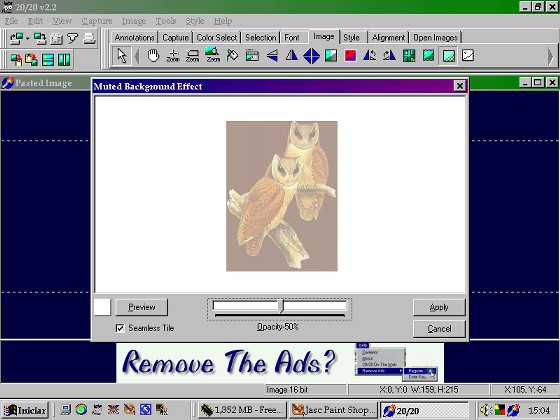Viewport: 560px width, 420px height.
Task: Select the arrow pointer tool
Action: tap(121, 56)
